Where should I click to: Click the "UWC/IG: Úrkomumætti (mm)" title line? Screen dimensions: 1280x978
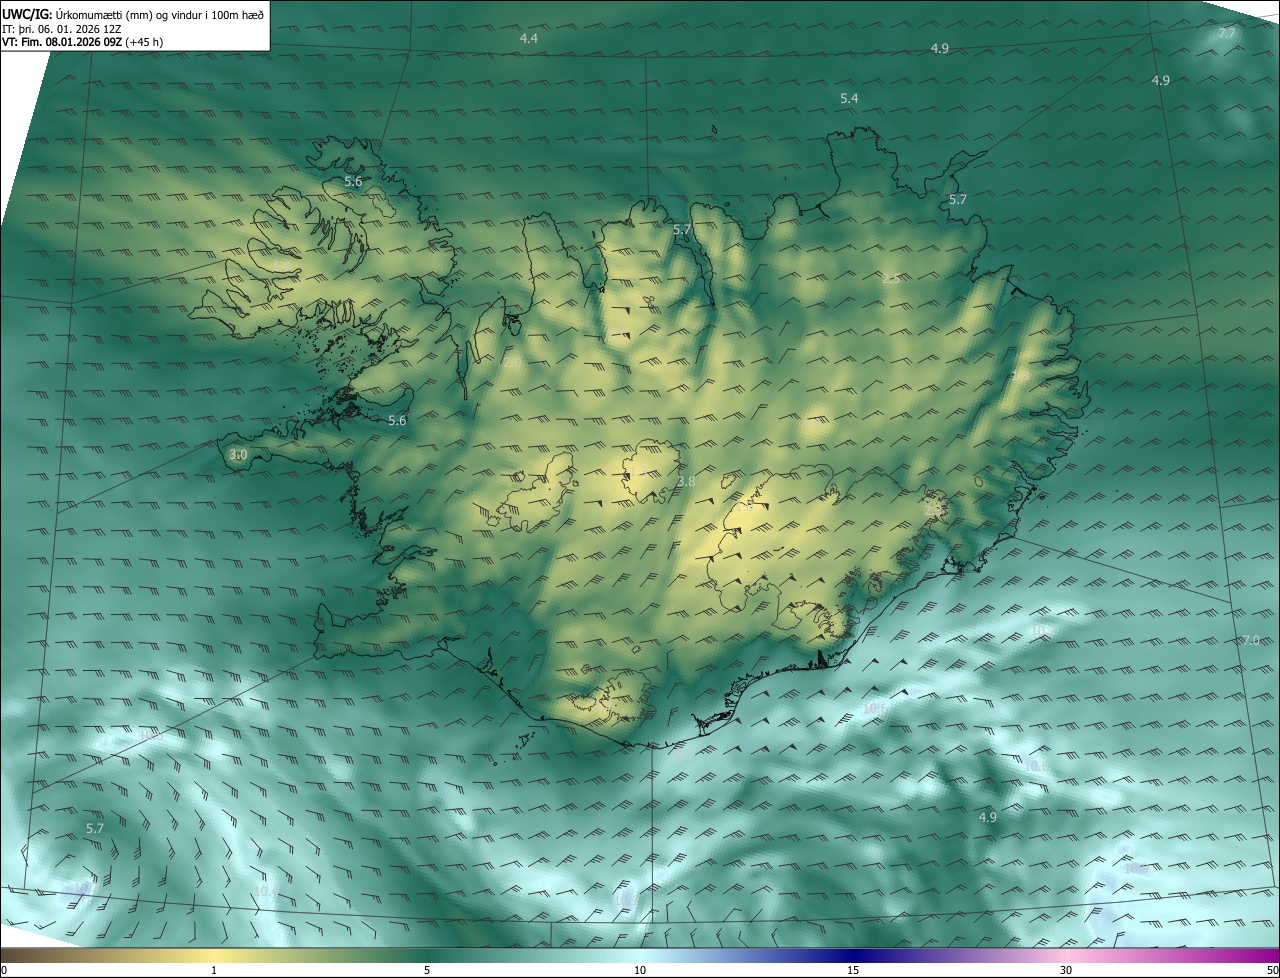133,13
